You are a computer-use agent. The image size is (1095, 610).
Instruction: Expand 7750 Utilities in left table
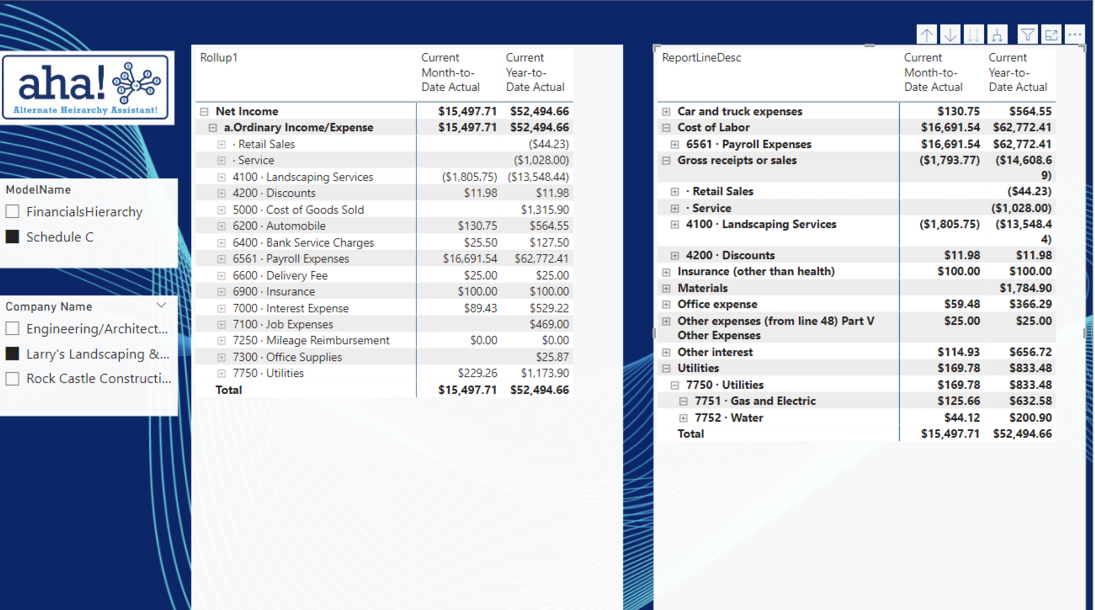click(221, 374)
